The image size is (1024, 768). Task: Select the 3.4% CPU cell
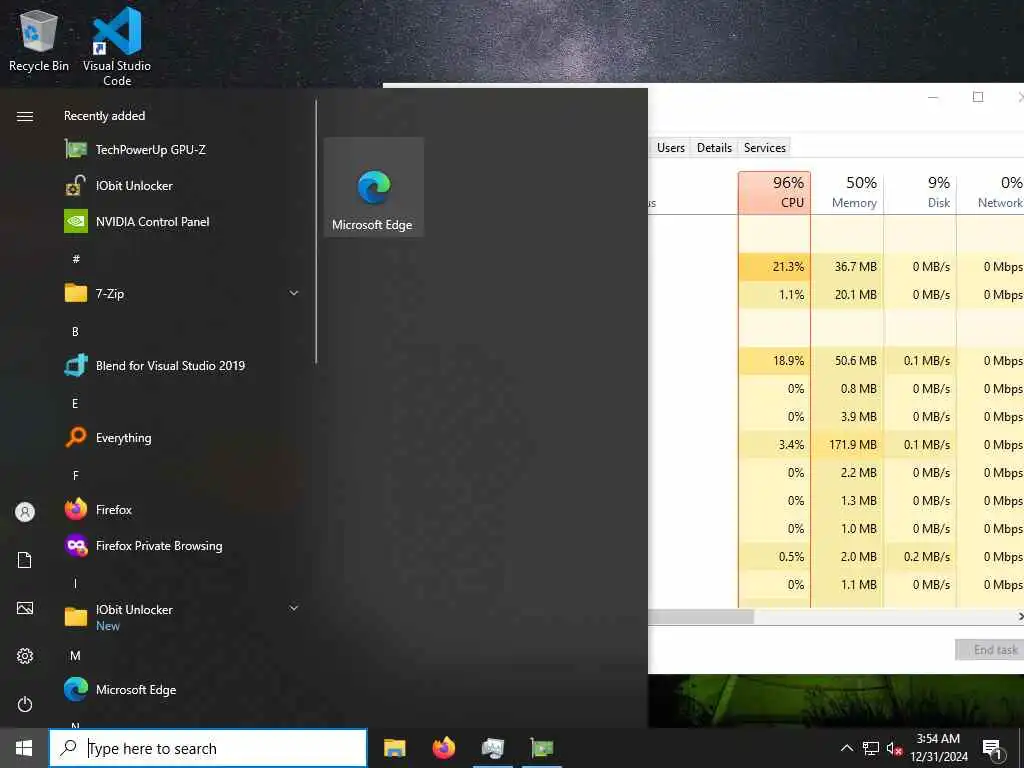click(x=775, y=445)
